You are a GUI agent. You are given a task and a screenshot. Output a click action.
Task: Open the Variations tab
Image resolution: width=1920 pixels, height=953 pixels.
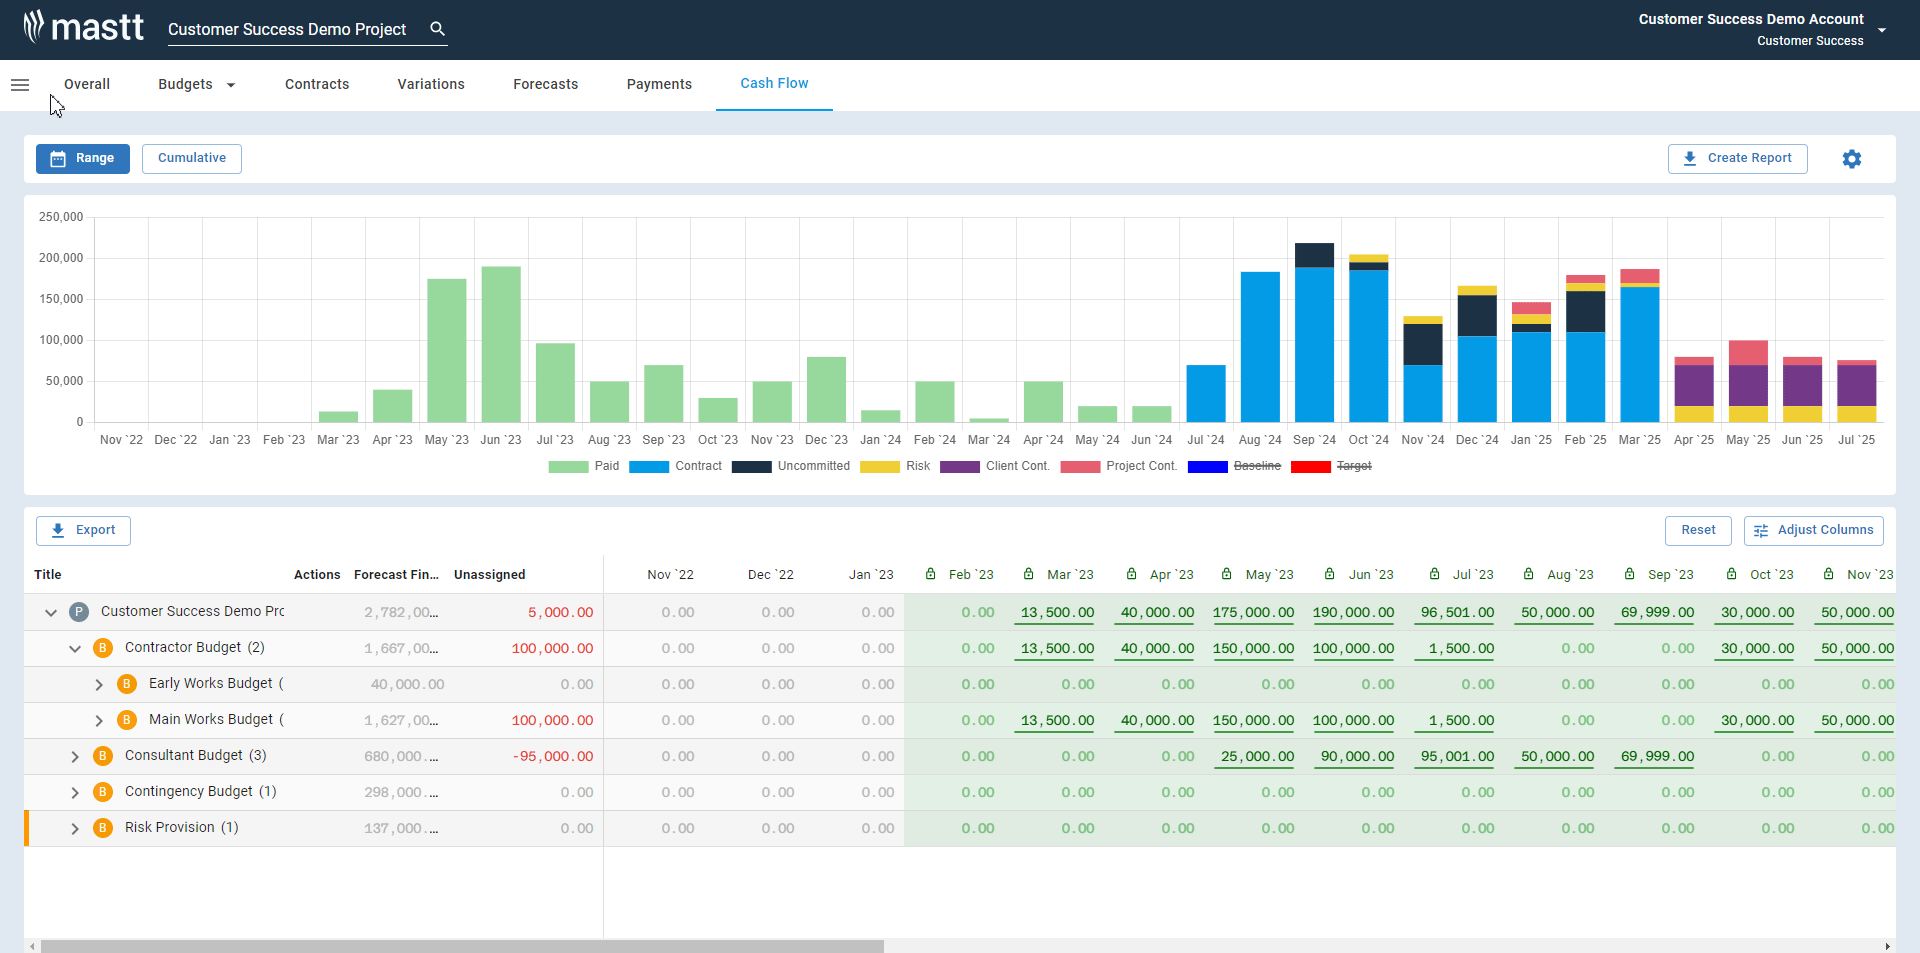point(430,84)
